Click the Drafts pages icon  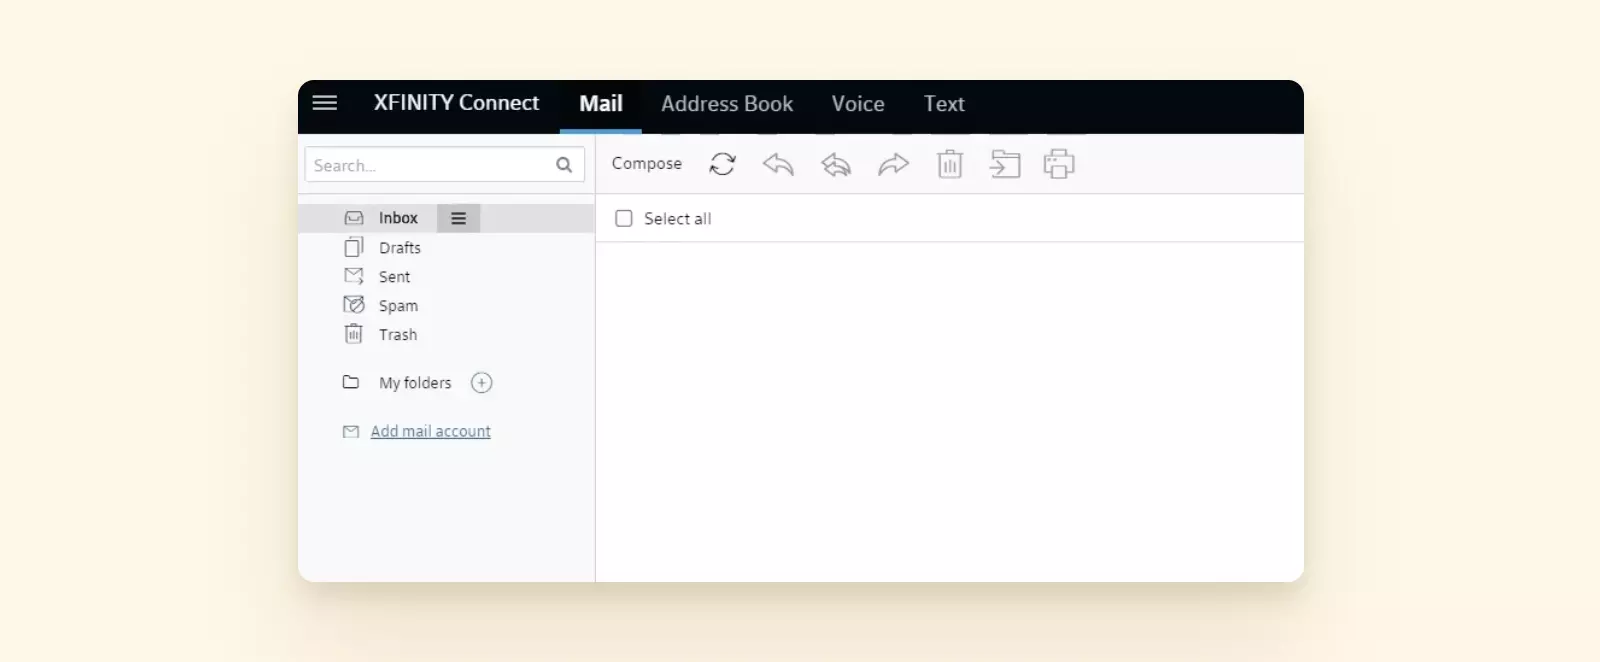pyautogui.click(x=354, y=247)
